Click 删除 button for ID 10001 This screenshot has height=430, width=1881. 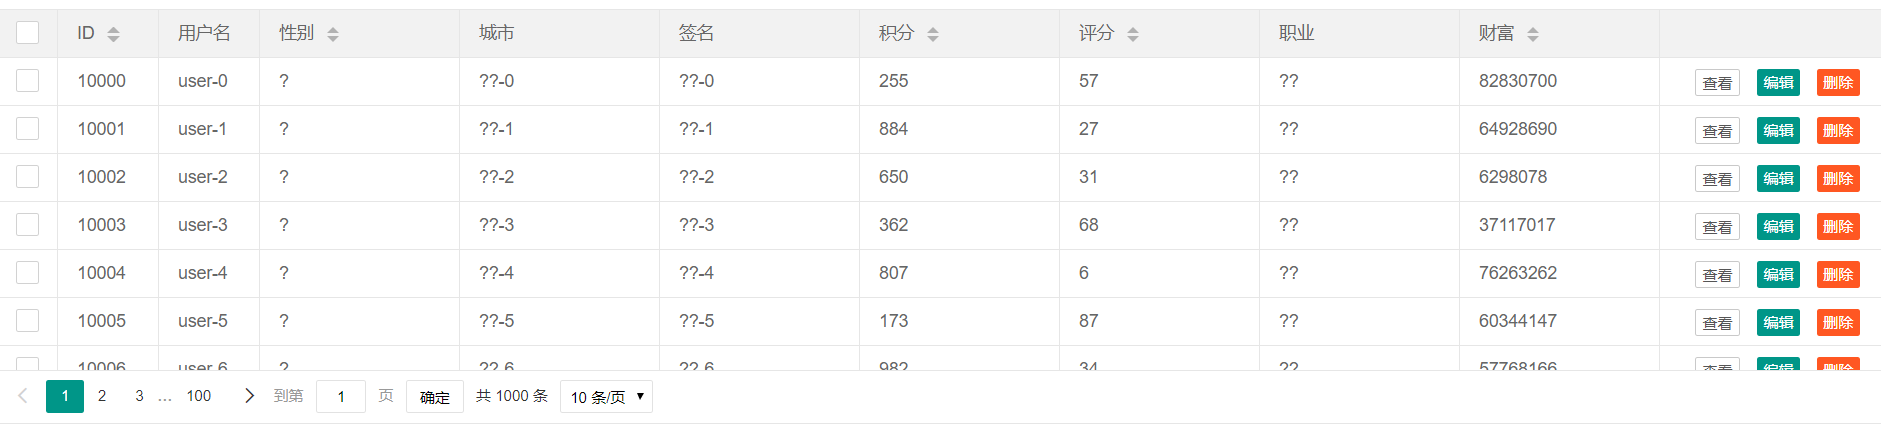(1838, 131)
